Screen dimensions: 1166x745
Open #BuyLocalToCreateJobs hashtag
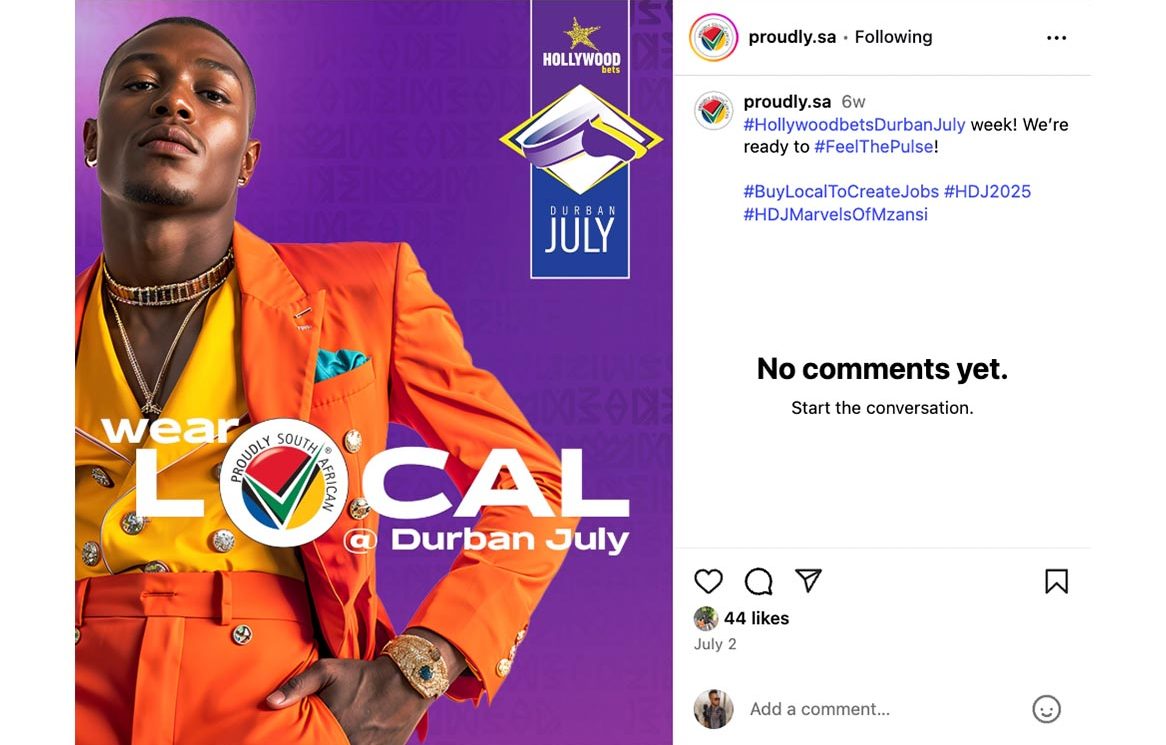tap(841, 192)
